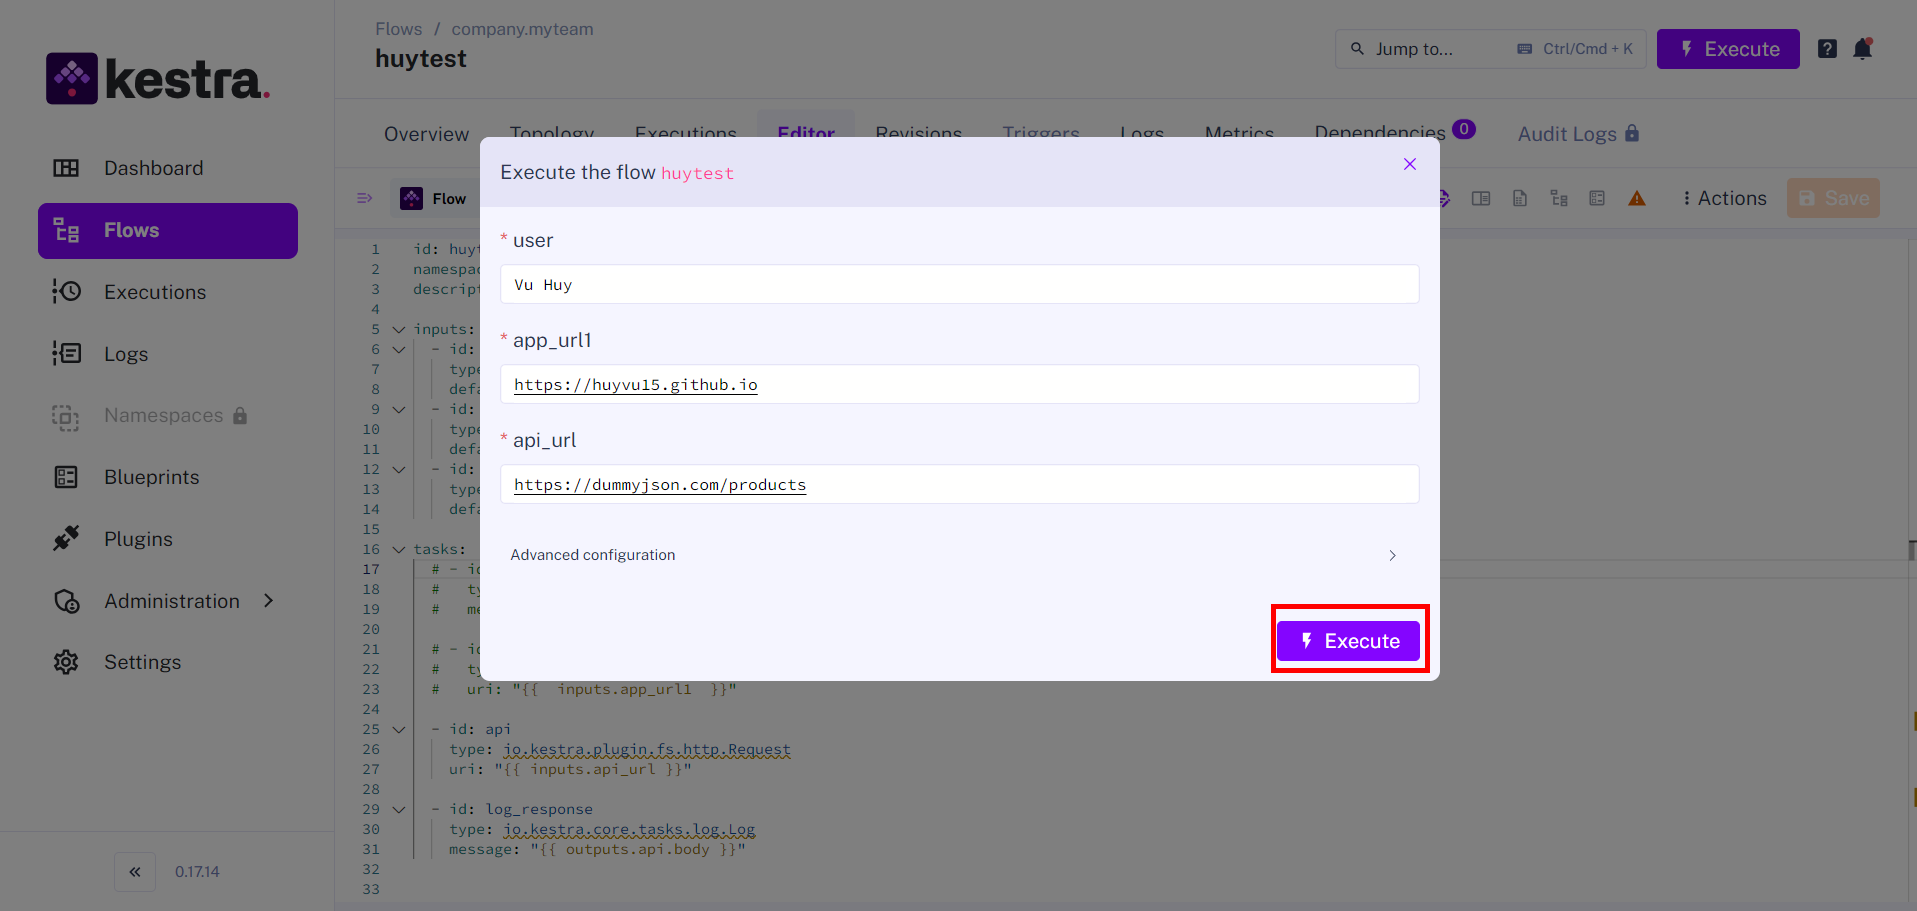Click the orange warning triangle icon

[x=1637, y=199]
